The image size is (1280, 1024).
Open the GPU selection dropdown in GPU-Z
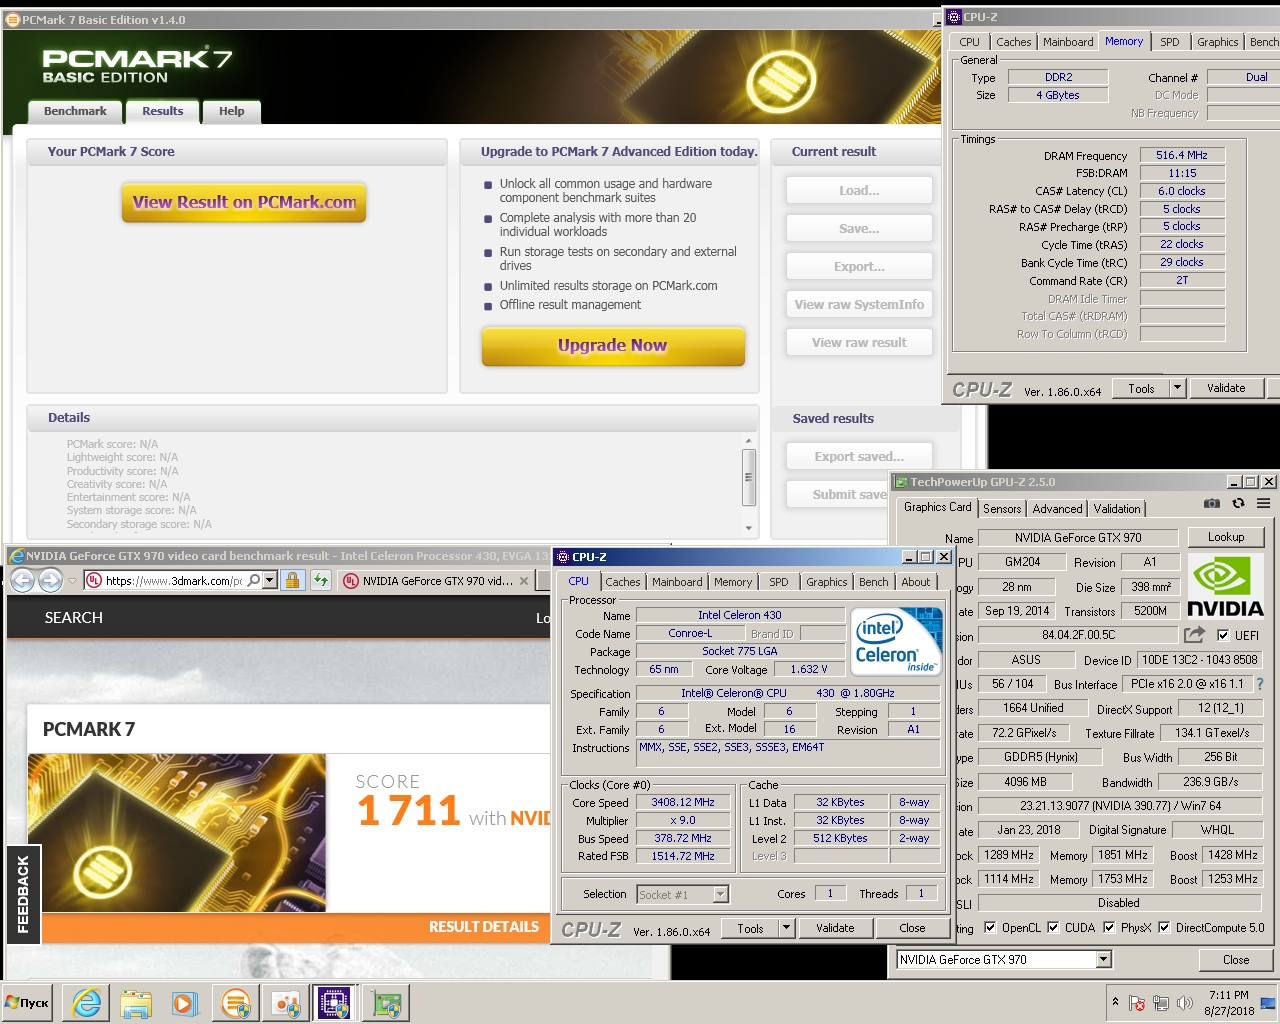[1103, 960]
